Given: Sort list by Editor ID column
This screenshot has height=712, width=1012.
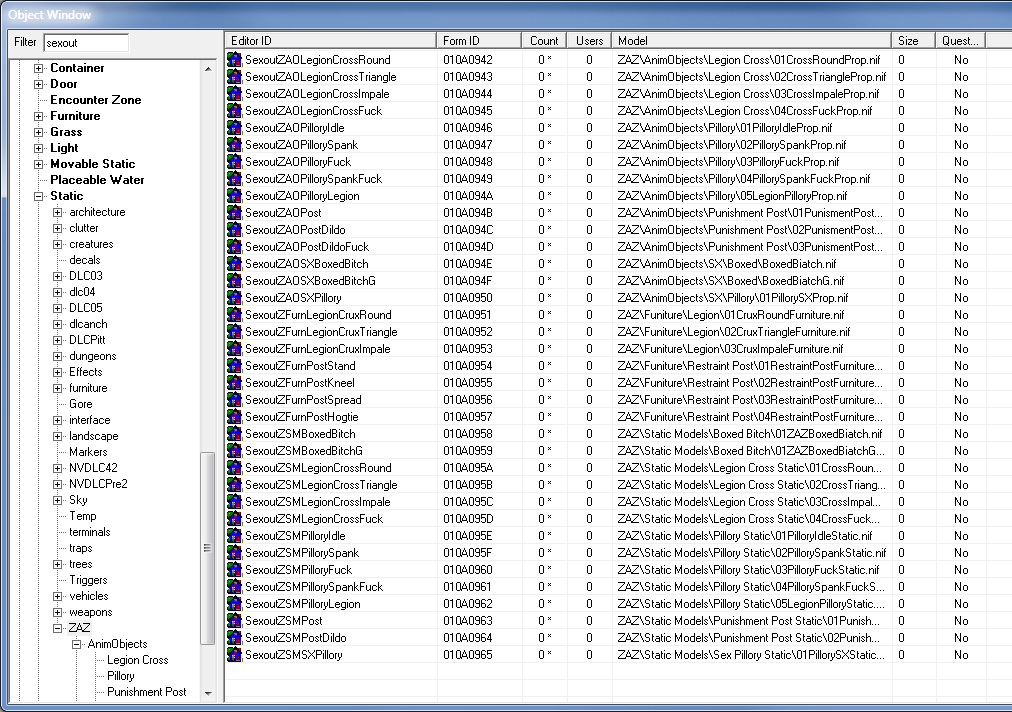Looking at the screenshot, I should coord(330,41).
